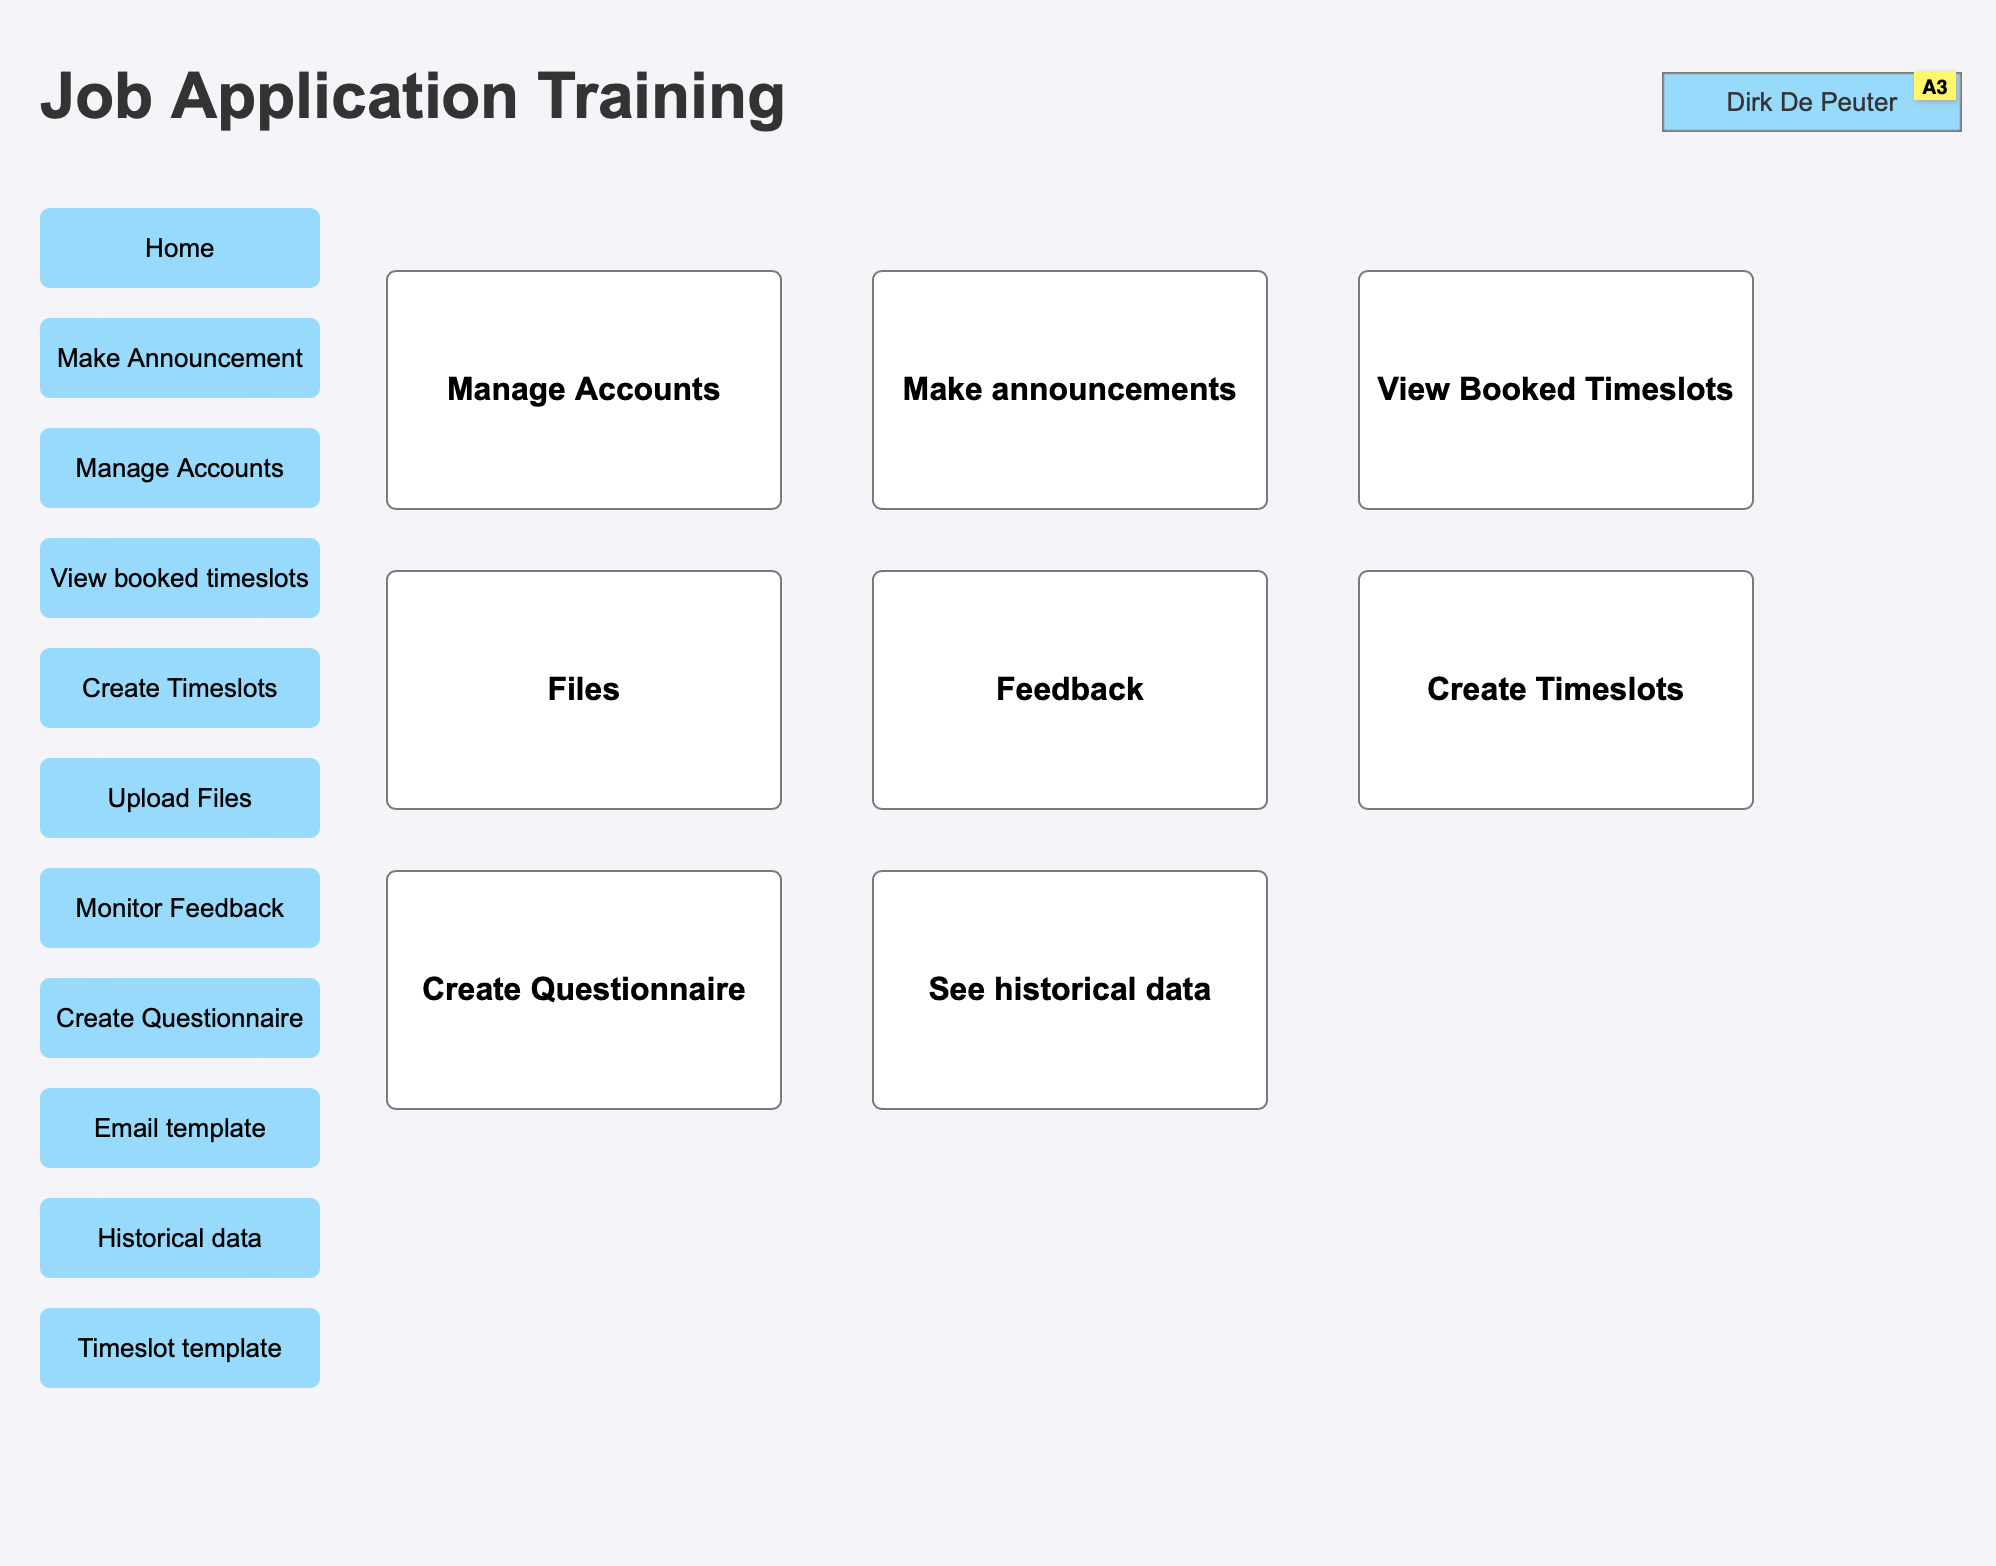The height and width of the screenshot is (1566, 1996).
Task: Open the View Booked Timeslots card
Action: (x=1555, y=389)
